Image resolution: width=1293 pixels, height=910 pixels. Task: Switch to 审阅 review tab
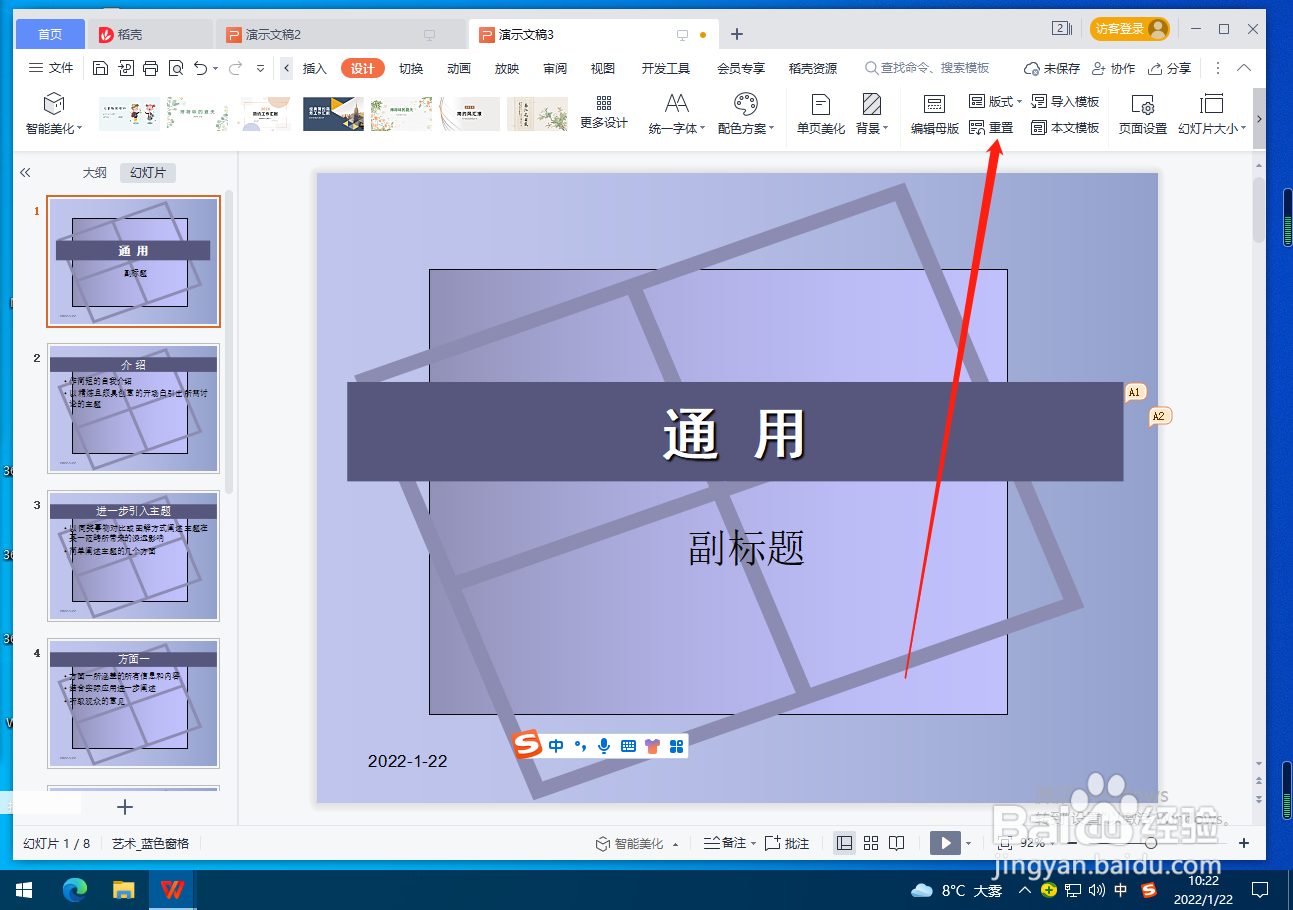pyautogui.click(x=555, y=68)
